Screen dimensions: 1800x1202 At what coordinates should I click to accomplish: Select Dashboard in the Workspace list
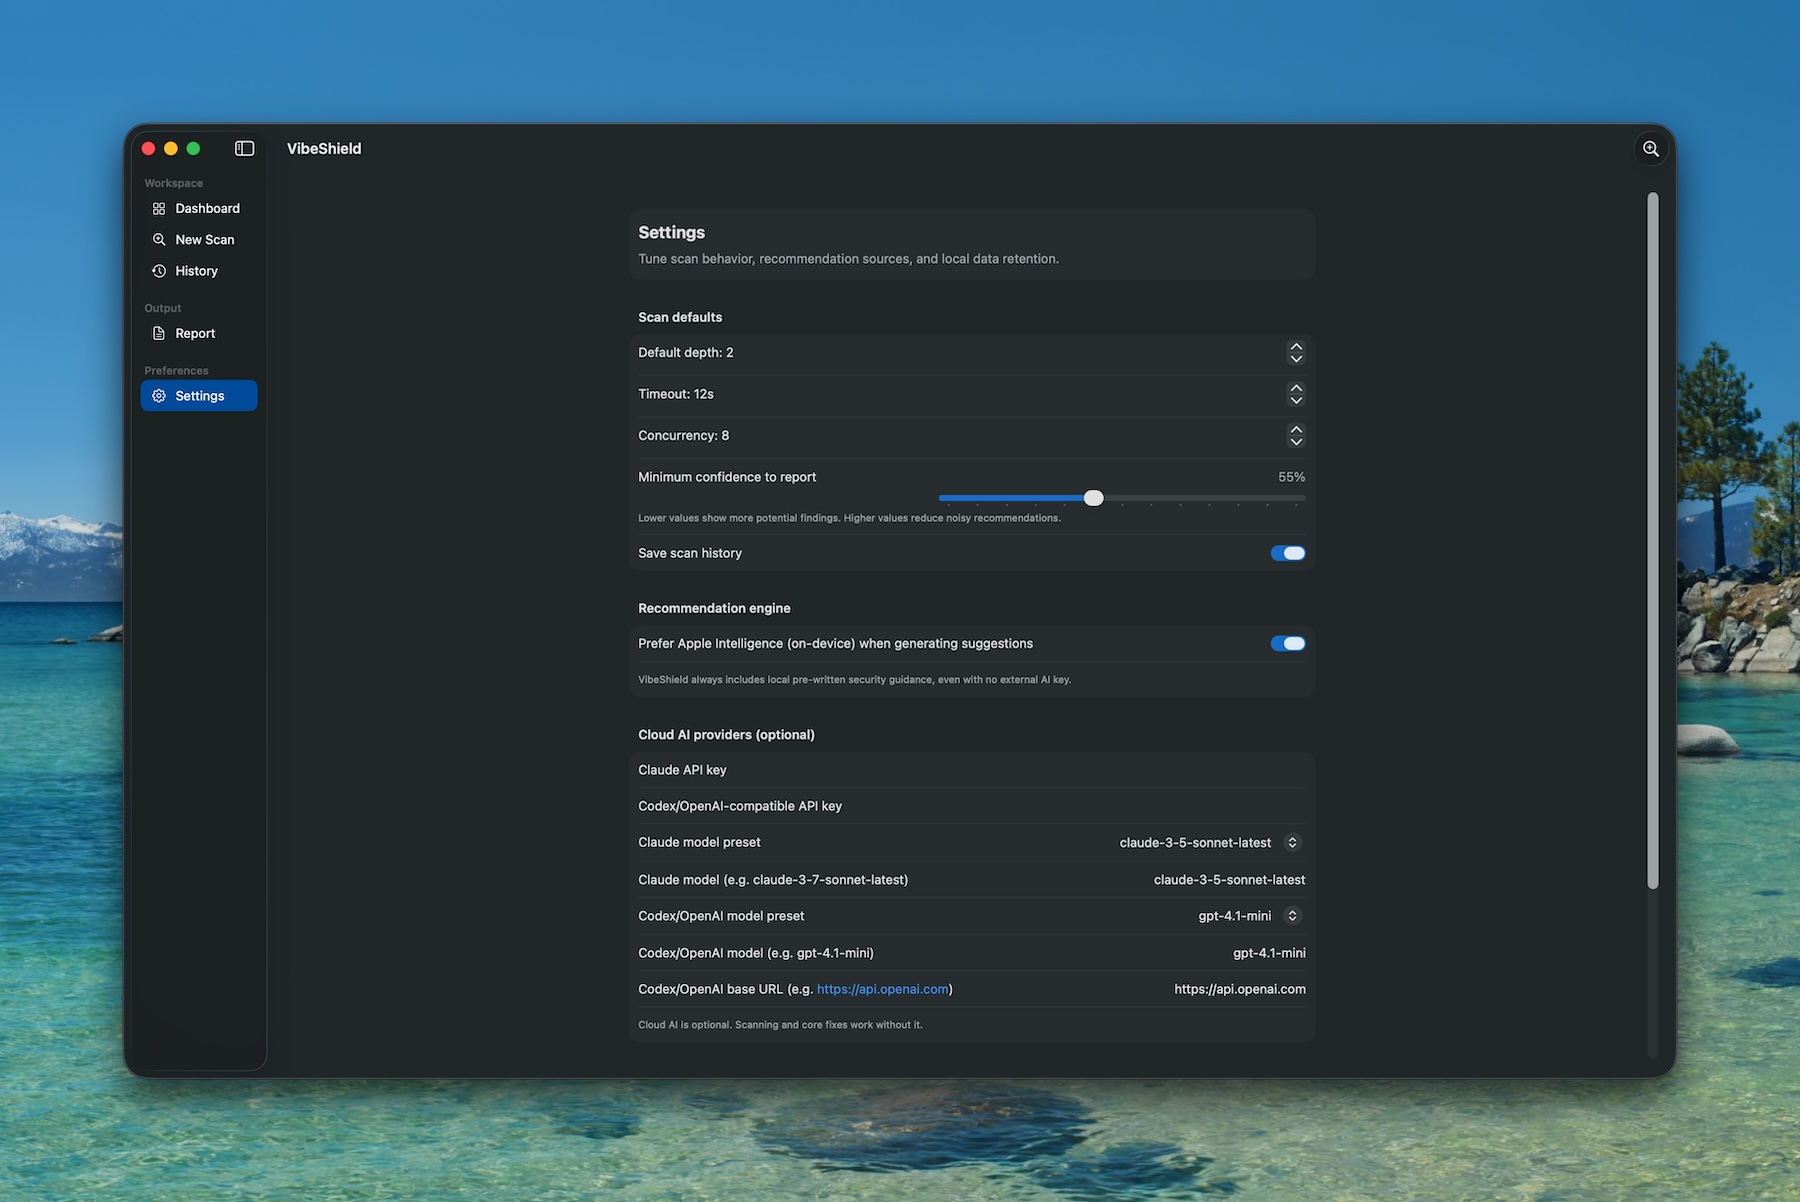207,208
